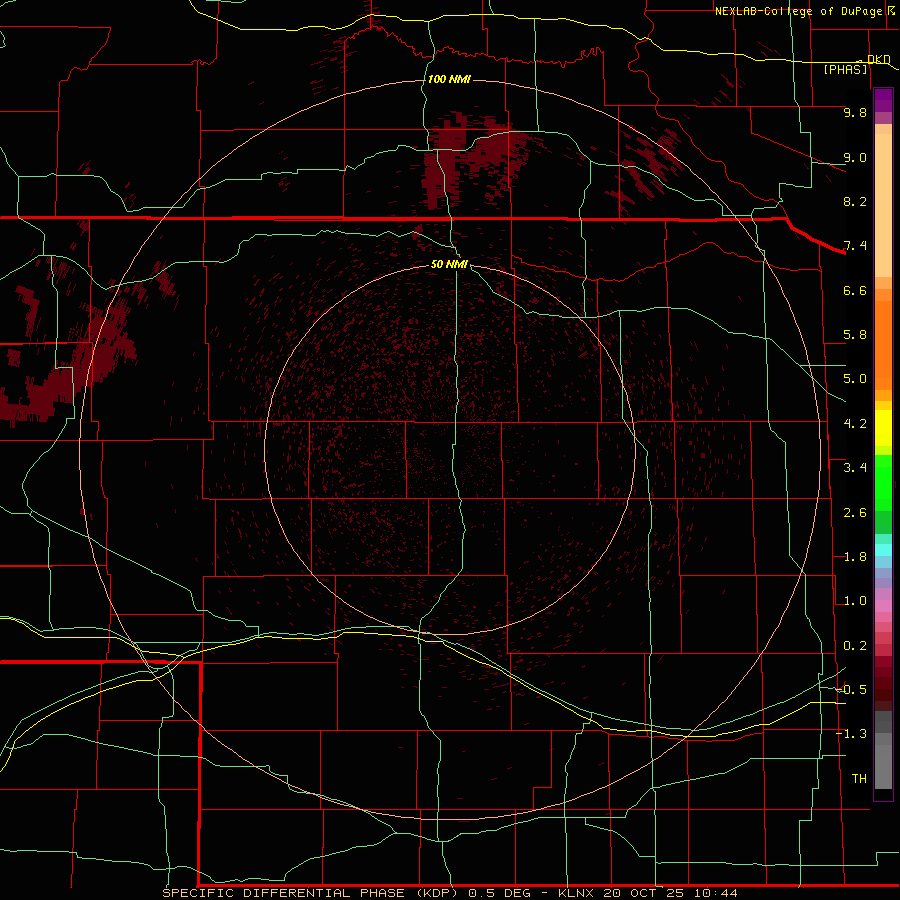
Task: Click the yellow segment of the color bar
Action: pyautogui.click(x=883, y=428)
